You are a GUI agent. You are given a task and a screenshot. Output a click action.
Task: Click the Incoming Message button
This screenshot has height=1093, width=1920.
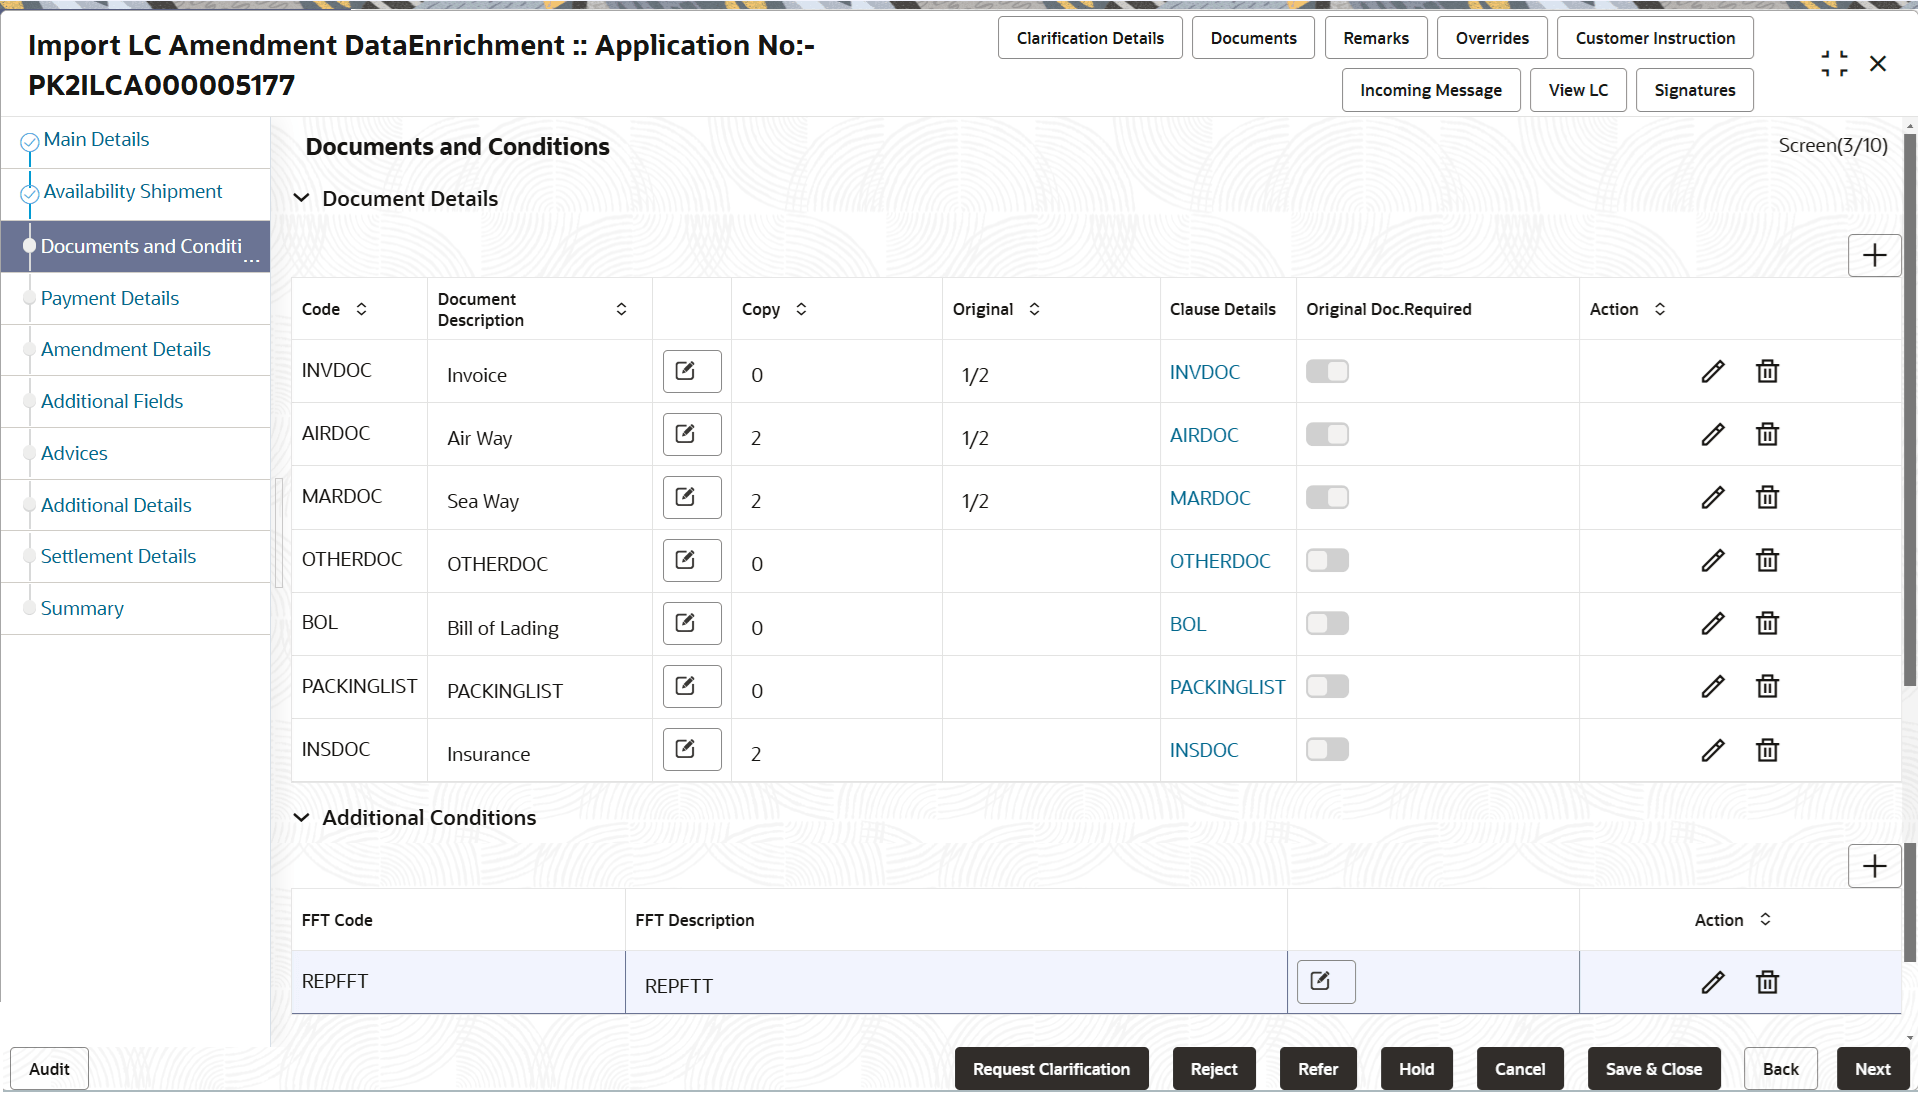coord(1430,90)
